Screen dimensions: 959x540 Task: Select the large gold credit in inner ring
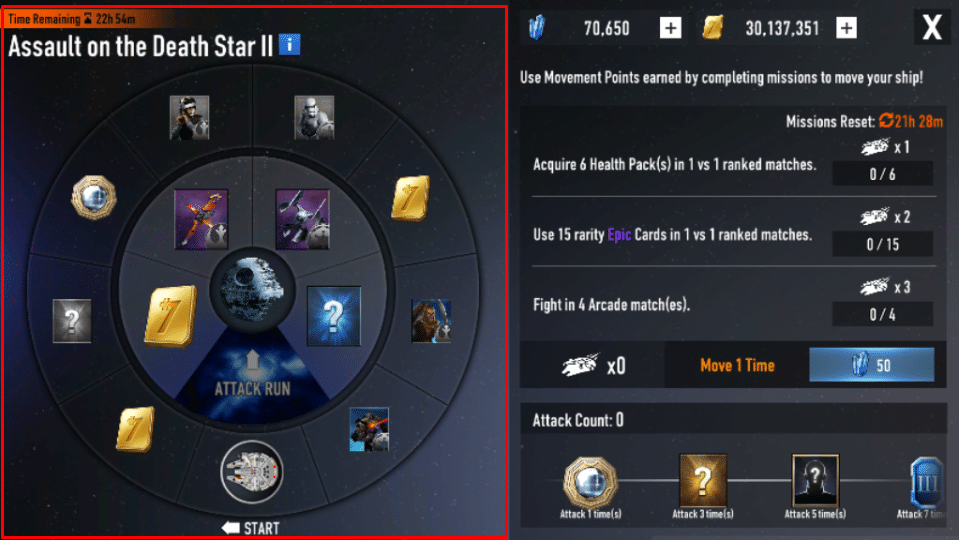[x=171, y=316]
